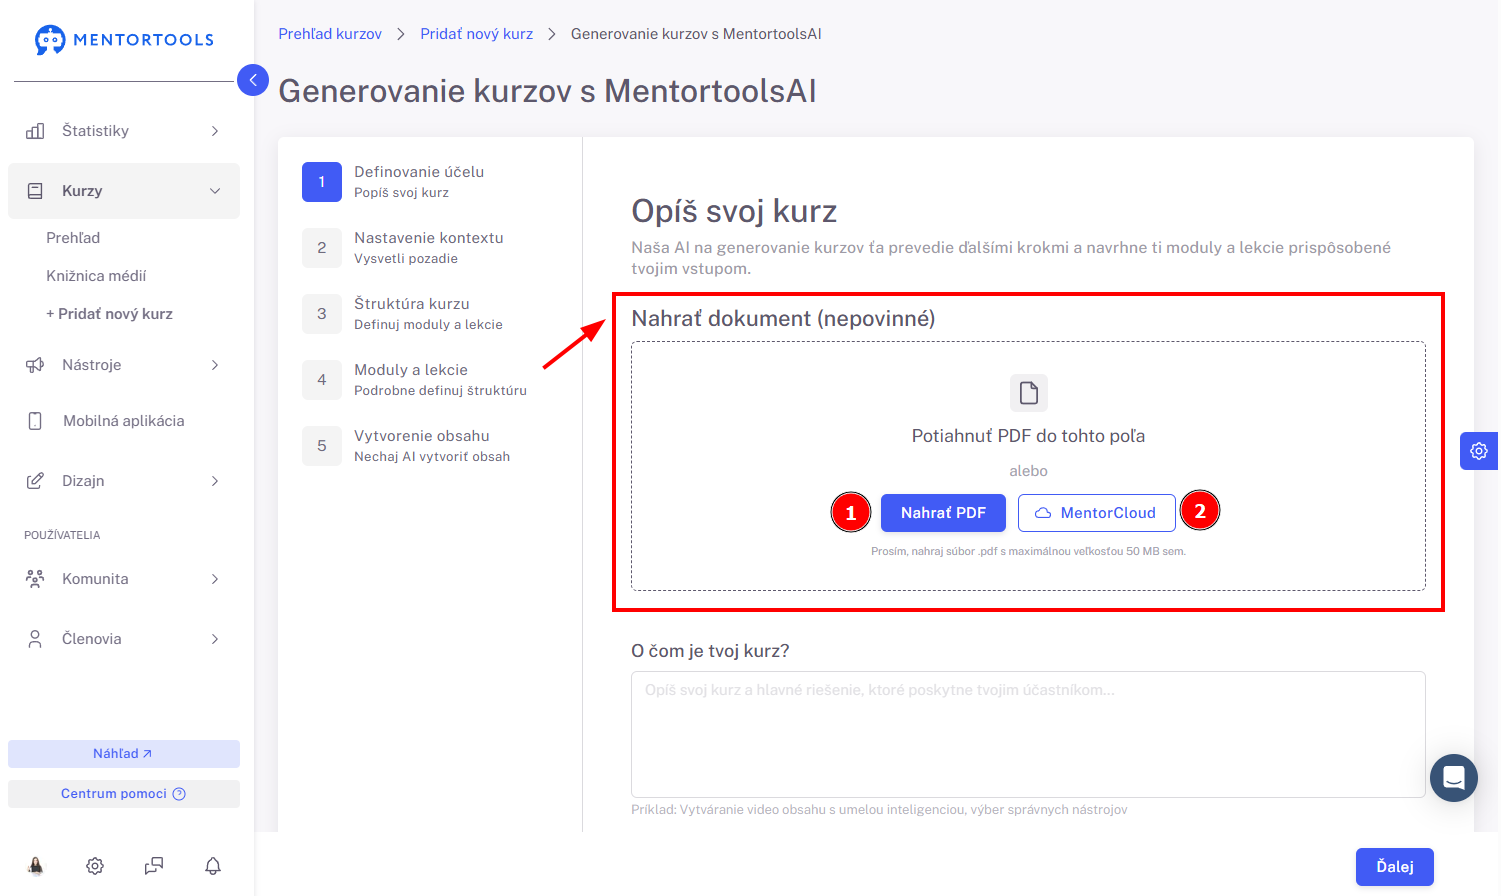Open the messages chat bubbles icon
The height and width of the screenshot is (896, 1501).
click(154, 866)
